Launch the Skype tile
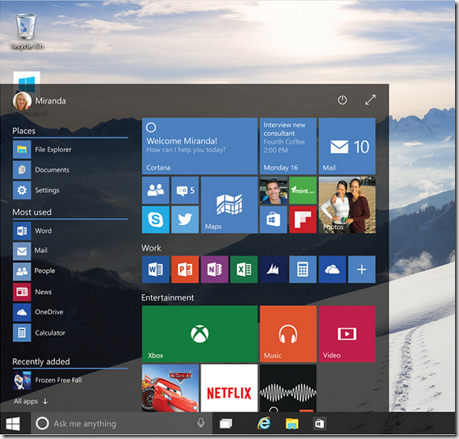This screenshot has width=459, height=439. pos(156,219)
